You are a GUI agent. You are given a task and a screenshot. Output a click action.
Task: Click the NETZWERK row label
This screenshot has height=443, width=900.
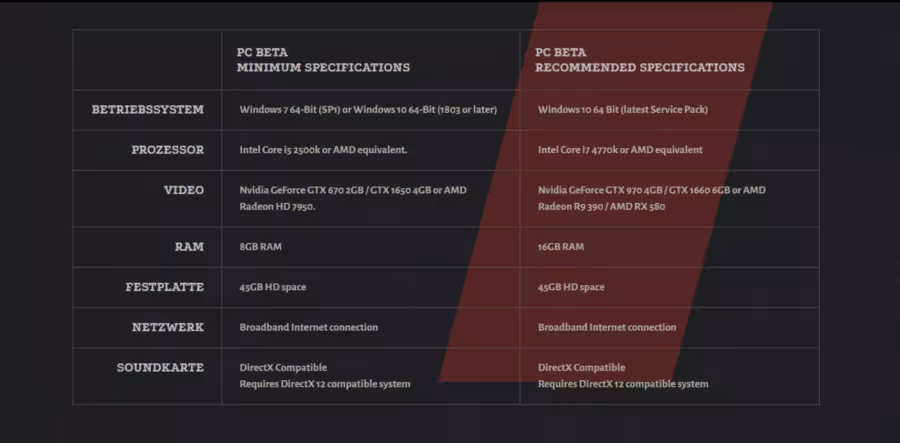point(168,327)
